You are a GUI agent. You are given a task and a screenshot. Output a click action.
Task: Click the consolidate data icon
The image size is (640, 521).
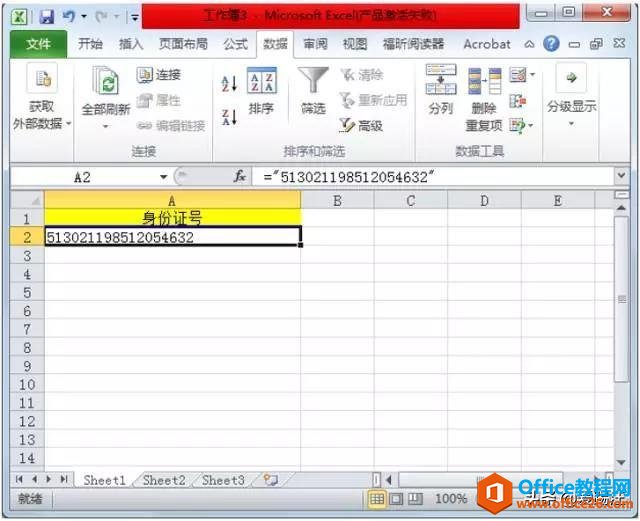point(518,100)
